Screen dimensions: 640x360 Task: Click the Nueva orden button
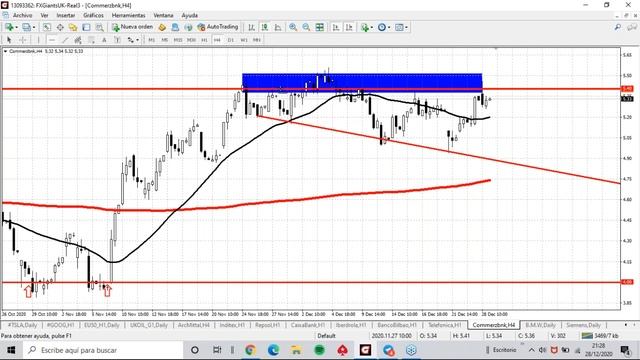click(133, 27)
